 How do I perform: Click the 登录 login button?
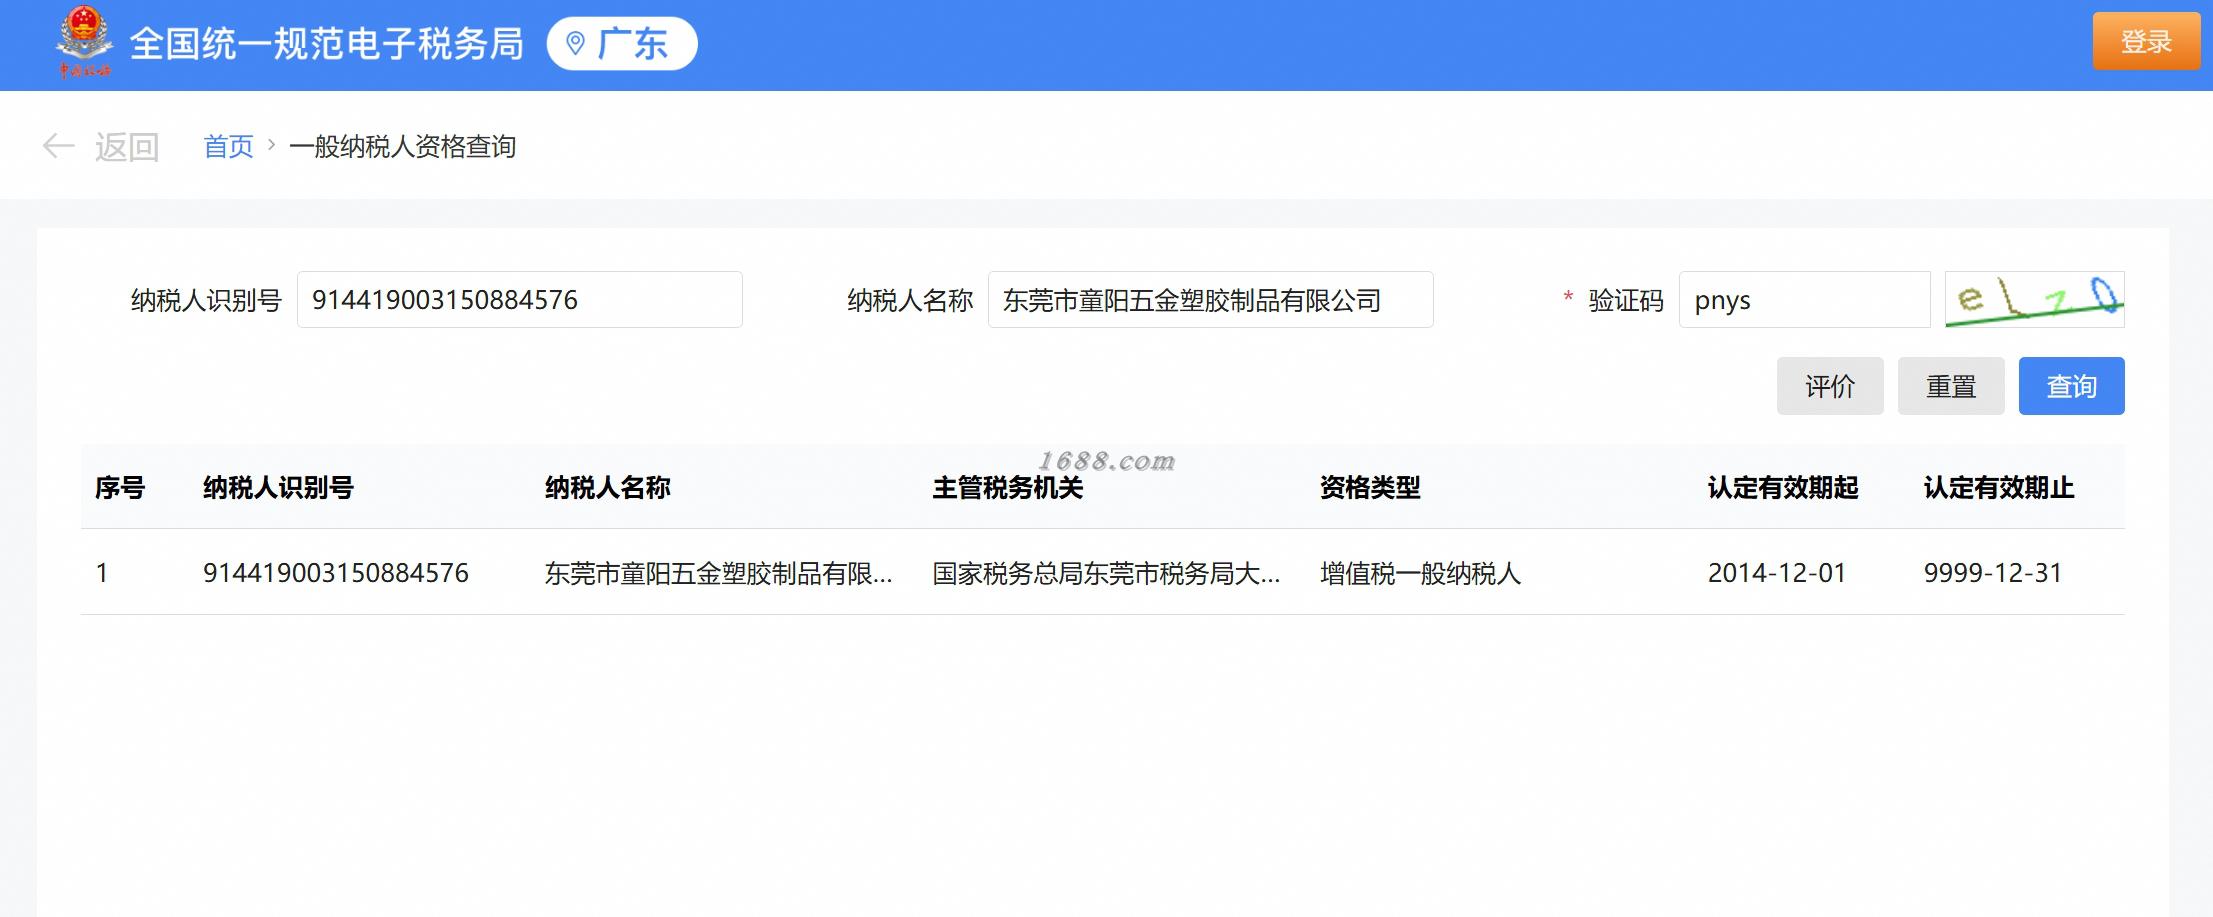2146,41
